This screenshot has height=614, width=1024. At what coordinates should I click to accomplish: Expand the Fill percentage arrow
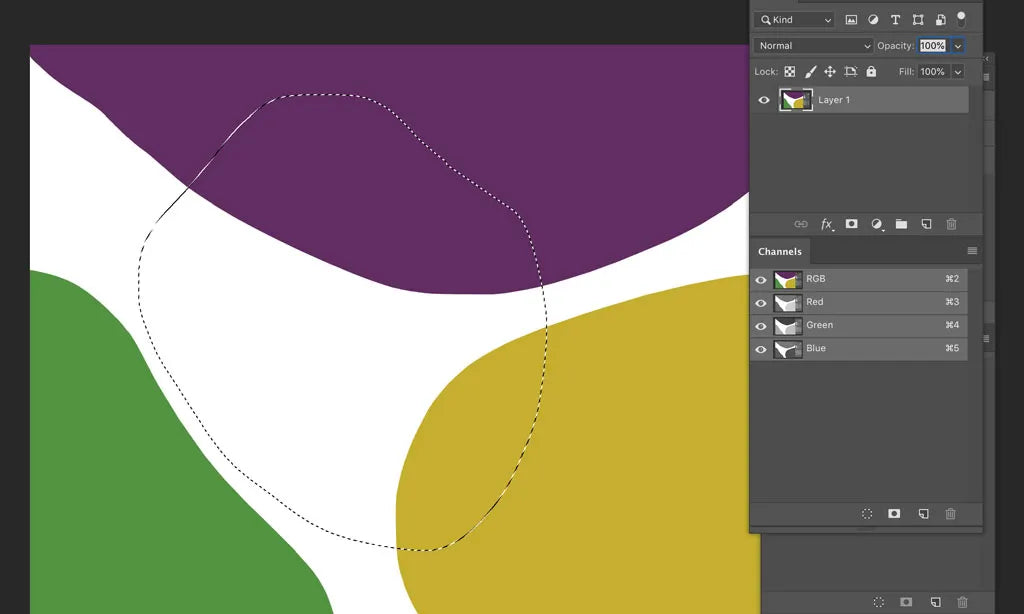point(958,72)
